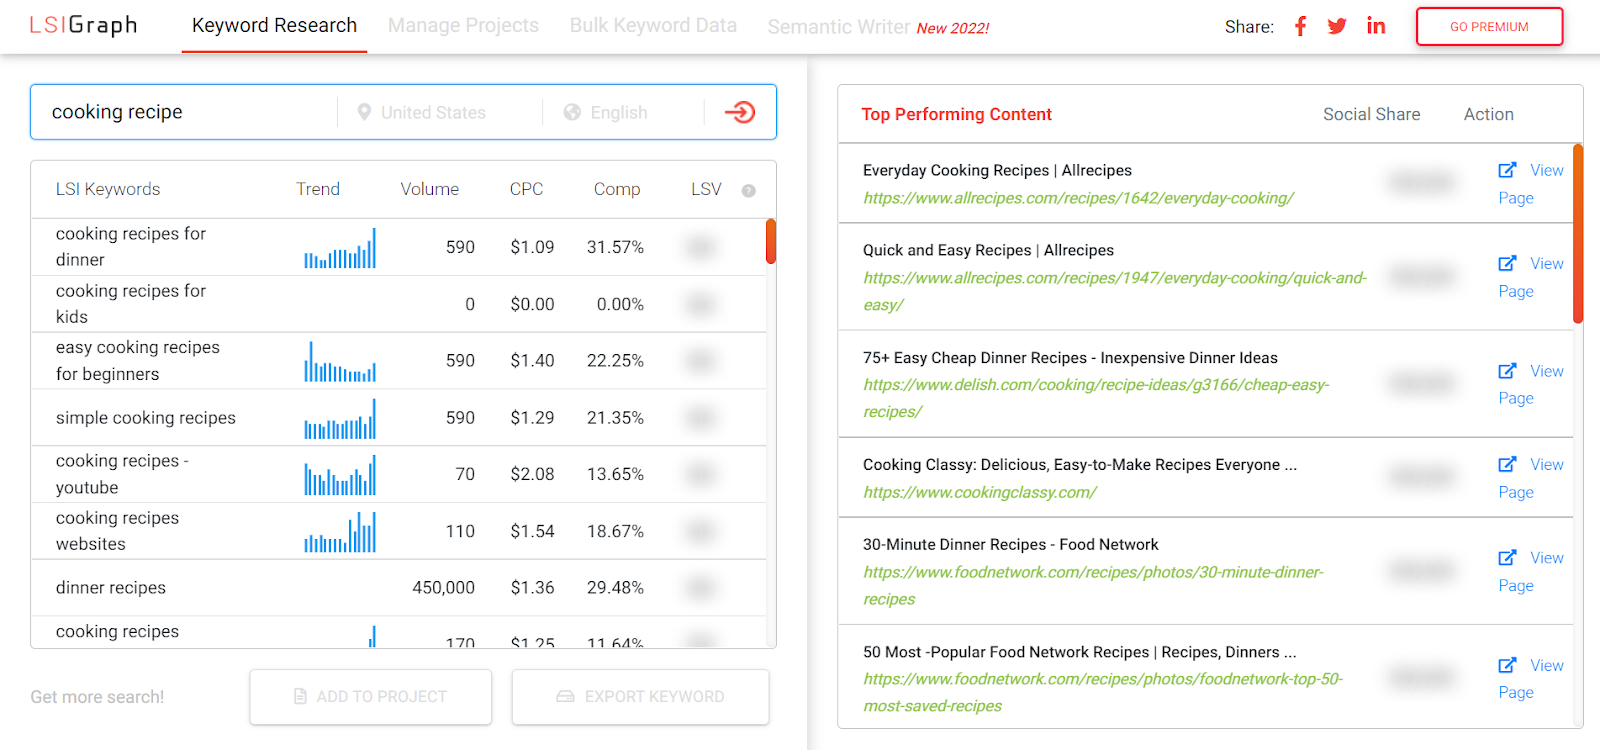View trend chart for simple cooking recipes
The image size is (1600, 750).
pos(340,418)
